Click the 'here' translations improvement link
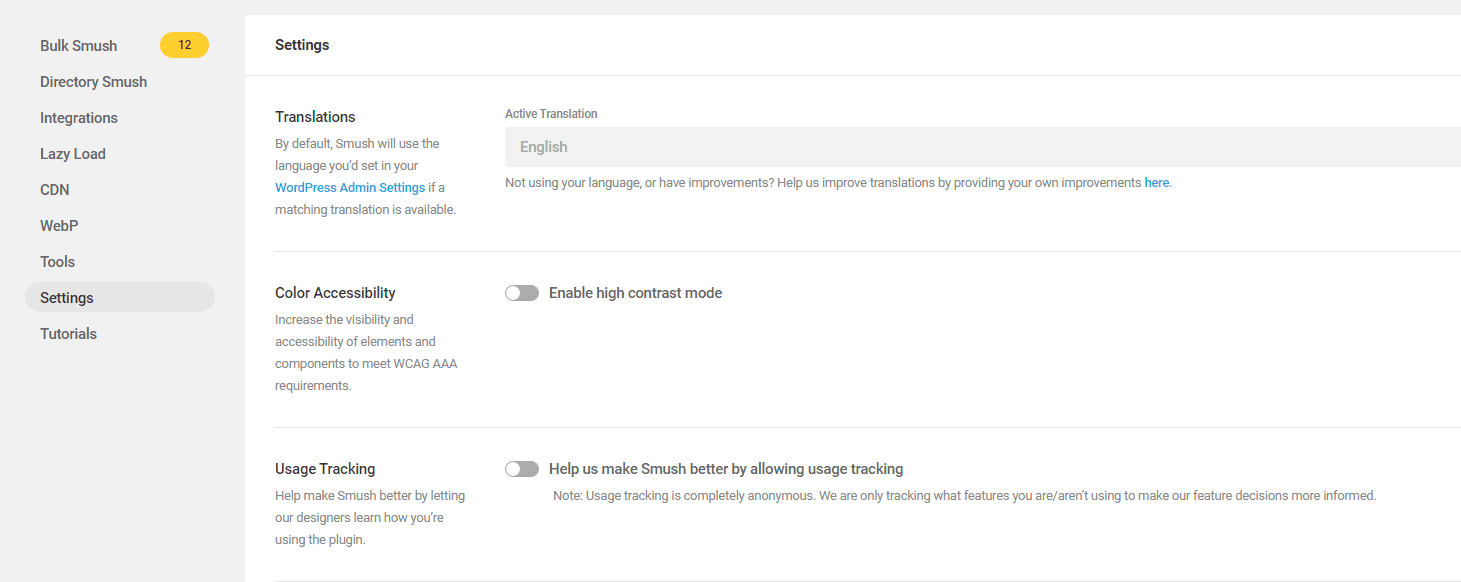This screenshot has width=1461, height=582. click(x=1156, y=183)
